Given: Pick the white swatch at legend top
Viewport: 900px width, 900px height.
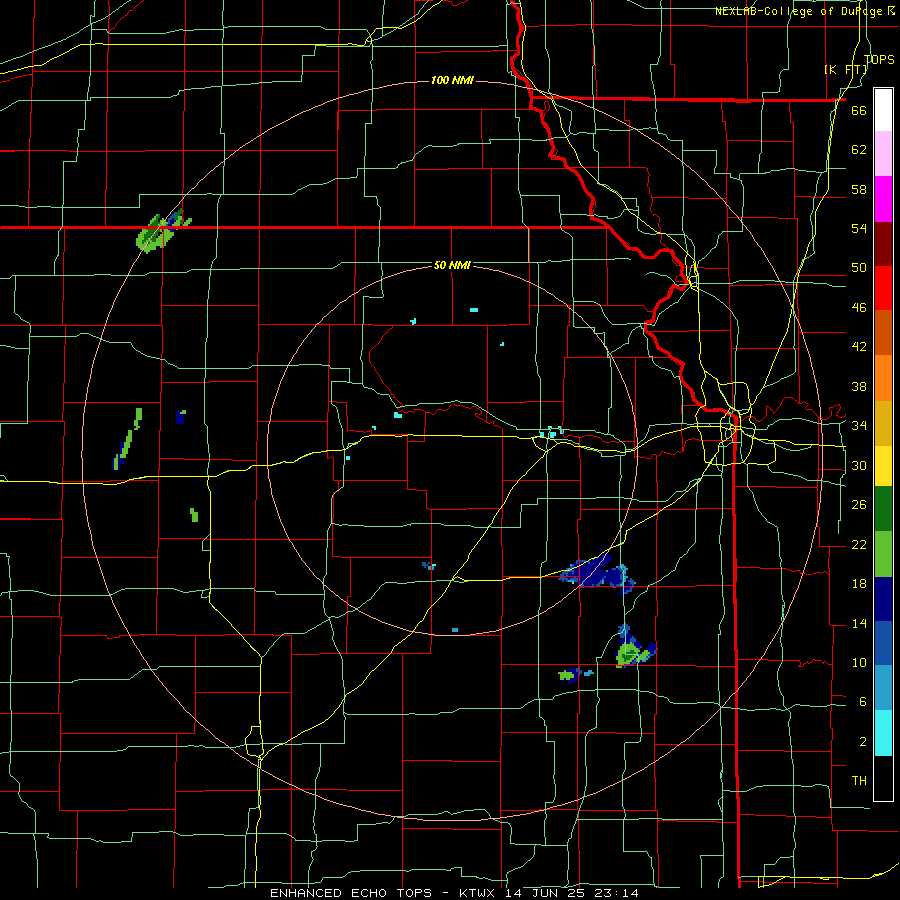Looking at the screenshot, I should pyautogui.click(x=883, y=110).
